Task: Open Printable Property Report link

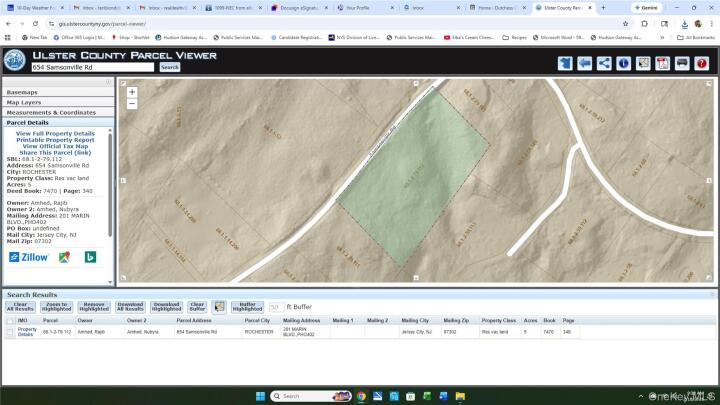Action: [x=56, y=140]
